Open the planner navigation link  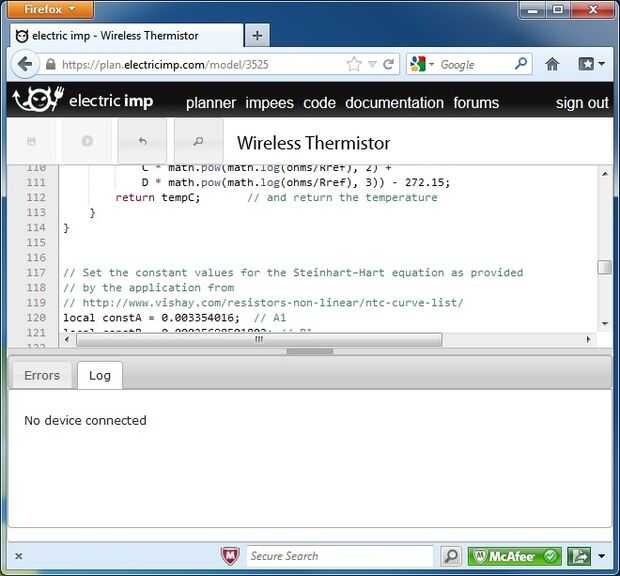click(x=211, y=103)
